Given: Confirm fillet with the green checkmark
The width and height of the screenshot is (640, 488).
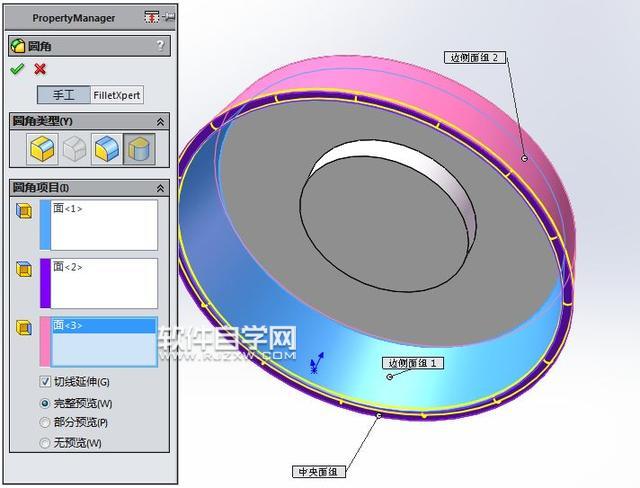Looking at the screenshot, I should (17, 69).
